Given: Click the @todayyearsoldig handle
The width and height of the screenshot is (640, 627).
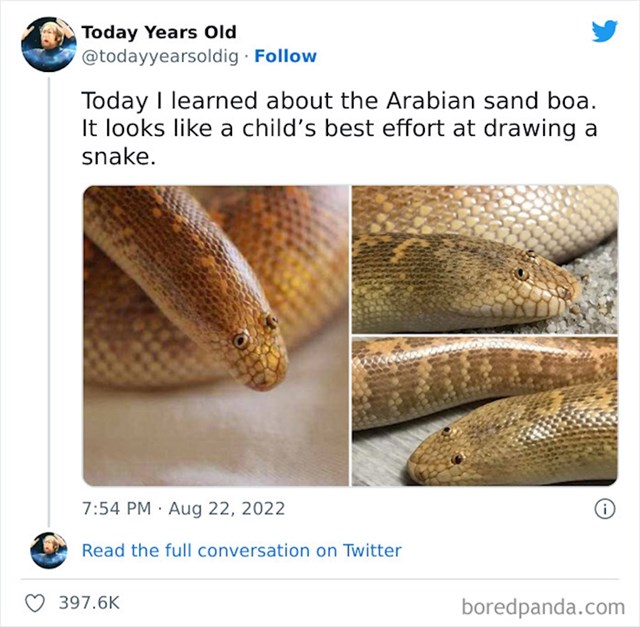Looking at the screenshot, I should click(x=160, y=57).
